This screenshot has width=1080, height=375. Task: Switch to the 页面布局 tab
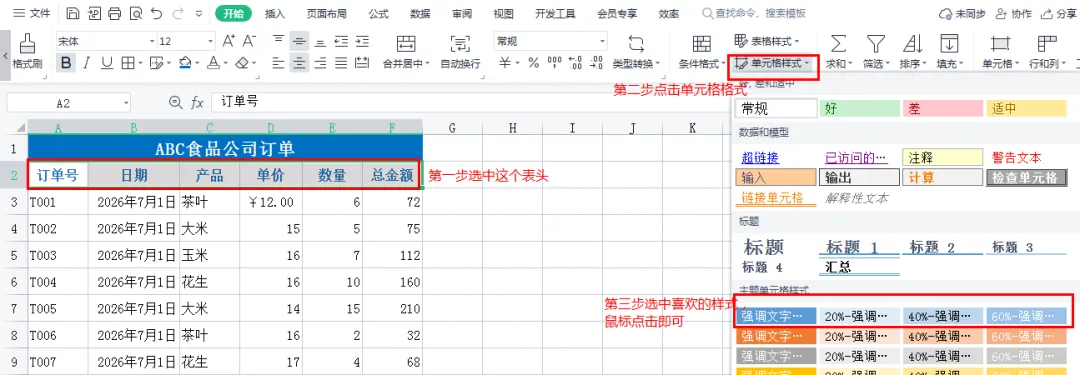(x=326, y=13)
